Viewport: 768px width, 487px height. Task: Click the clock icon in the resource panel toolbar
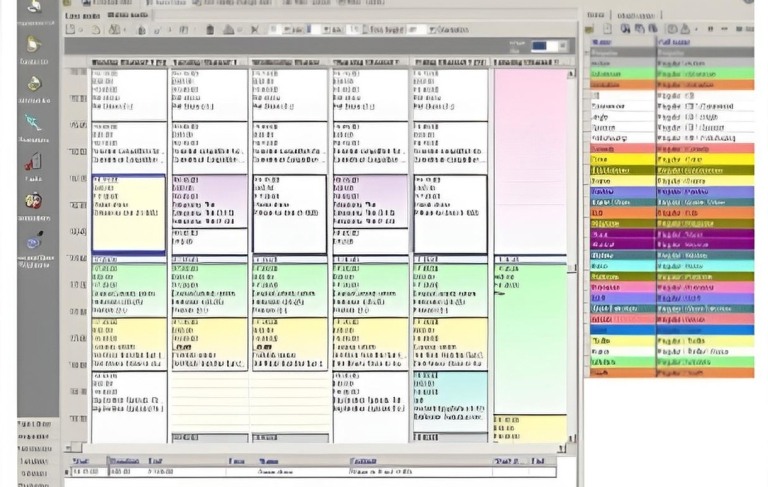tap(673, 29)
